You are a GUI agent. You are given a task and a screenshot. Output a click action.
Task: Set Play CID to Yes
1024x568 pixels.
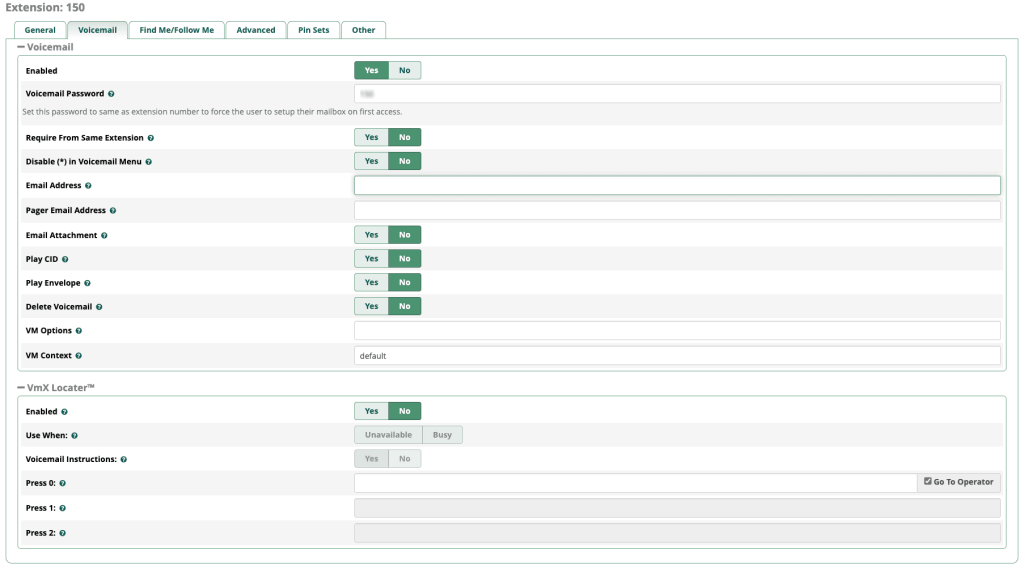[x=371, y=259]
